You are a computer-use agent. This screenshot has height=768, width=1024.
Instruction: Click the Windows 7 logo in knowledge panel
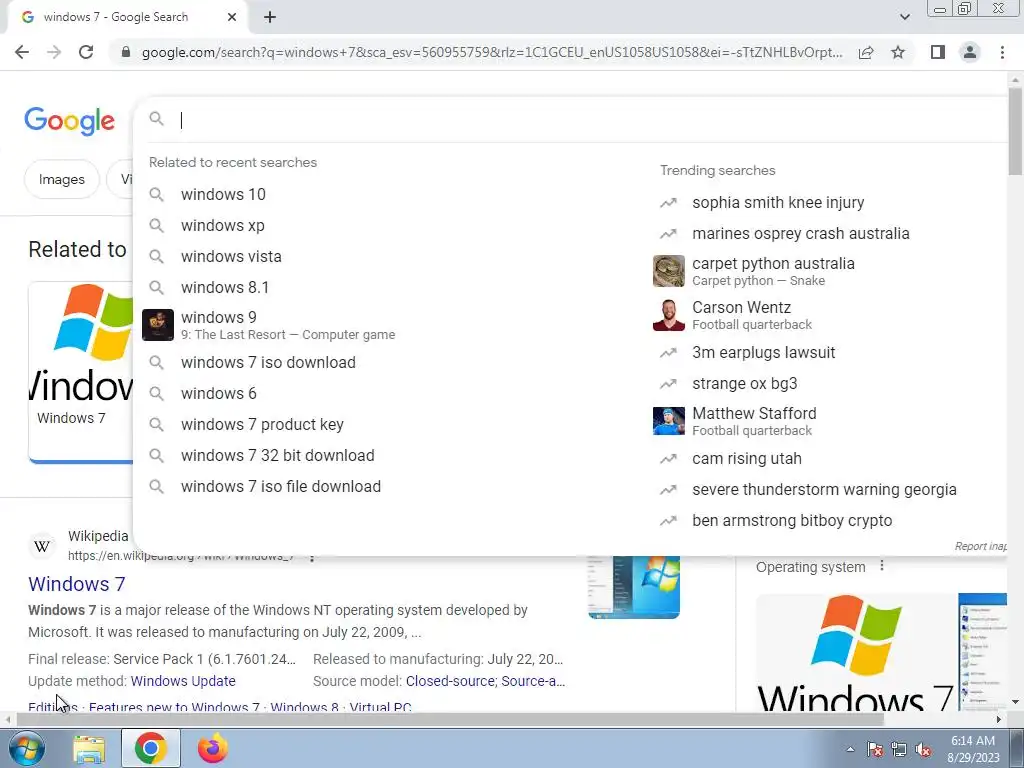[x=856, y=652]
